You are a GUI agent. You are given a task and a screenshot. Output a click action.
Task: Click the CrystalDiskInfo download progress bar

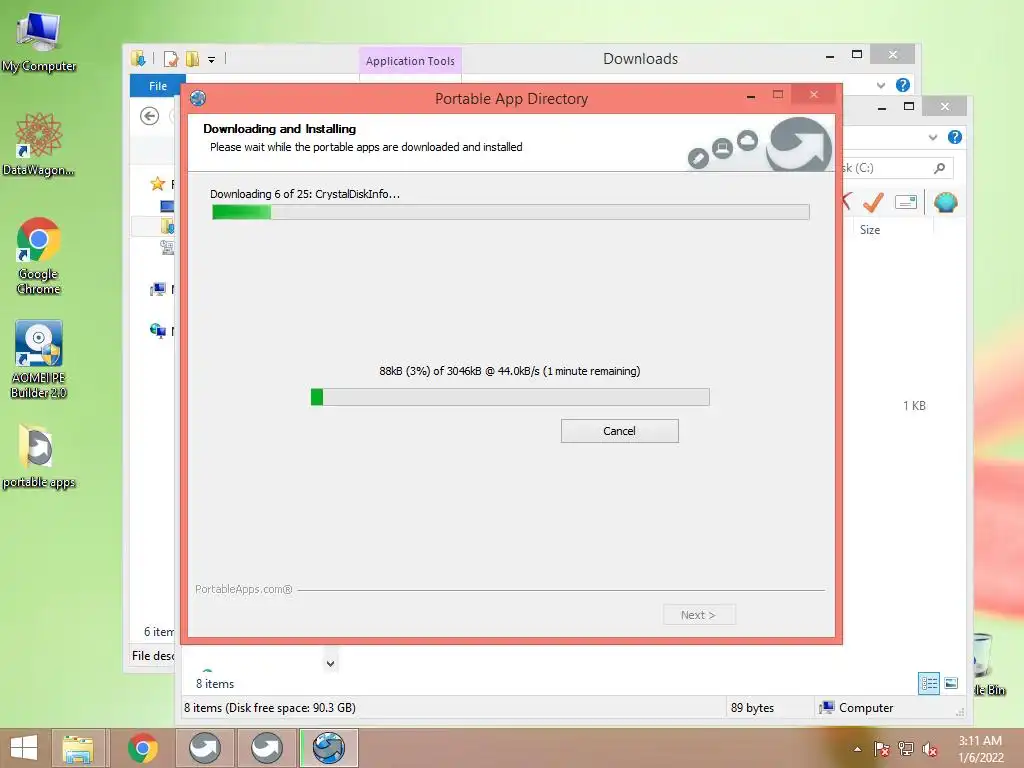click(510, 397)
